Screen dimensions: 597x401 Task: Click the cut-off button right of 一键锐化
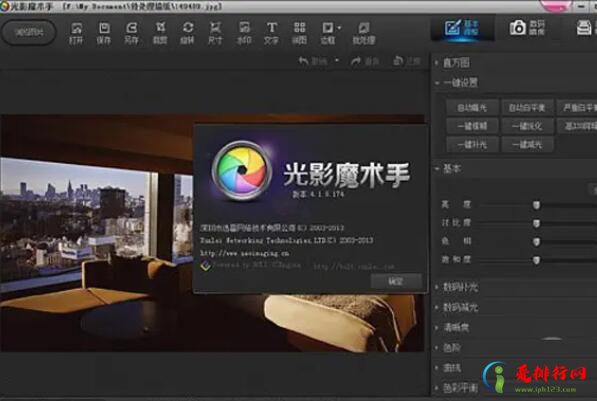coord(577,126)
